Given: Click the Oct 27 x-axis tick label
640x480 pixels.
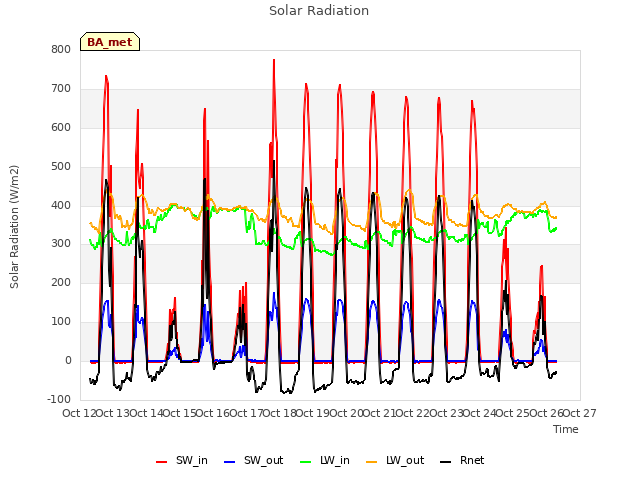Looking at the screenshot, I should [x=579, y=413].
